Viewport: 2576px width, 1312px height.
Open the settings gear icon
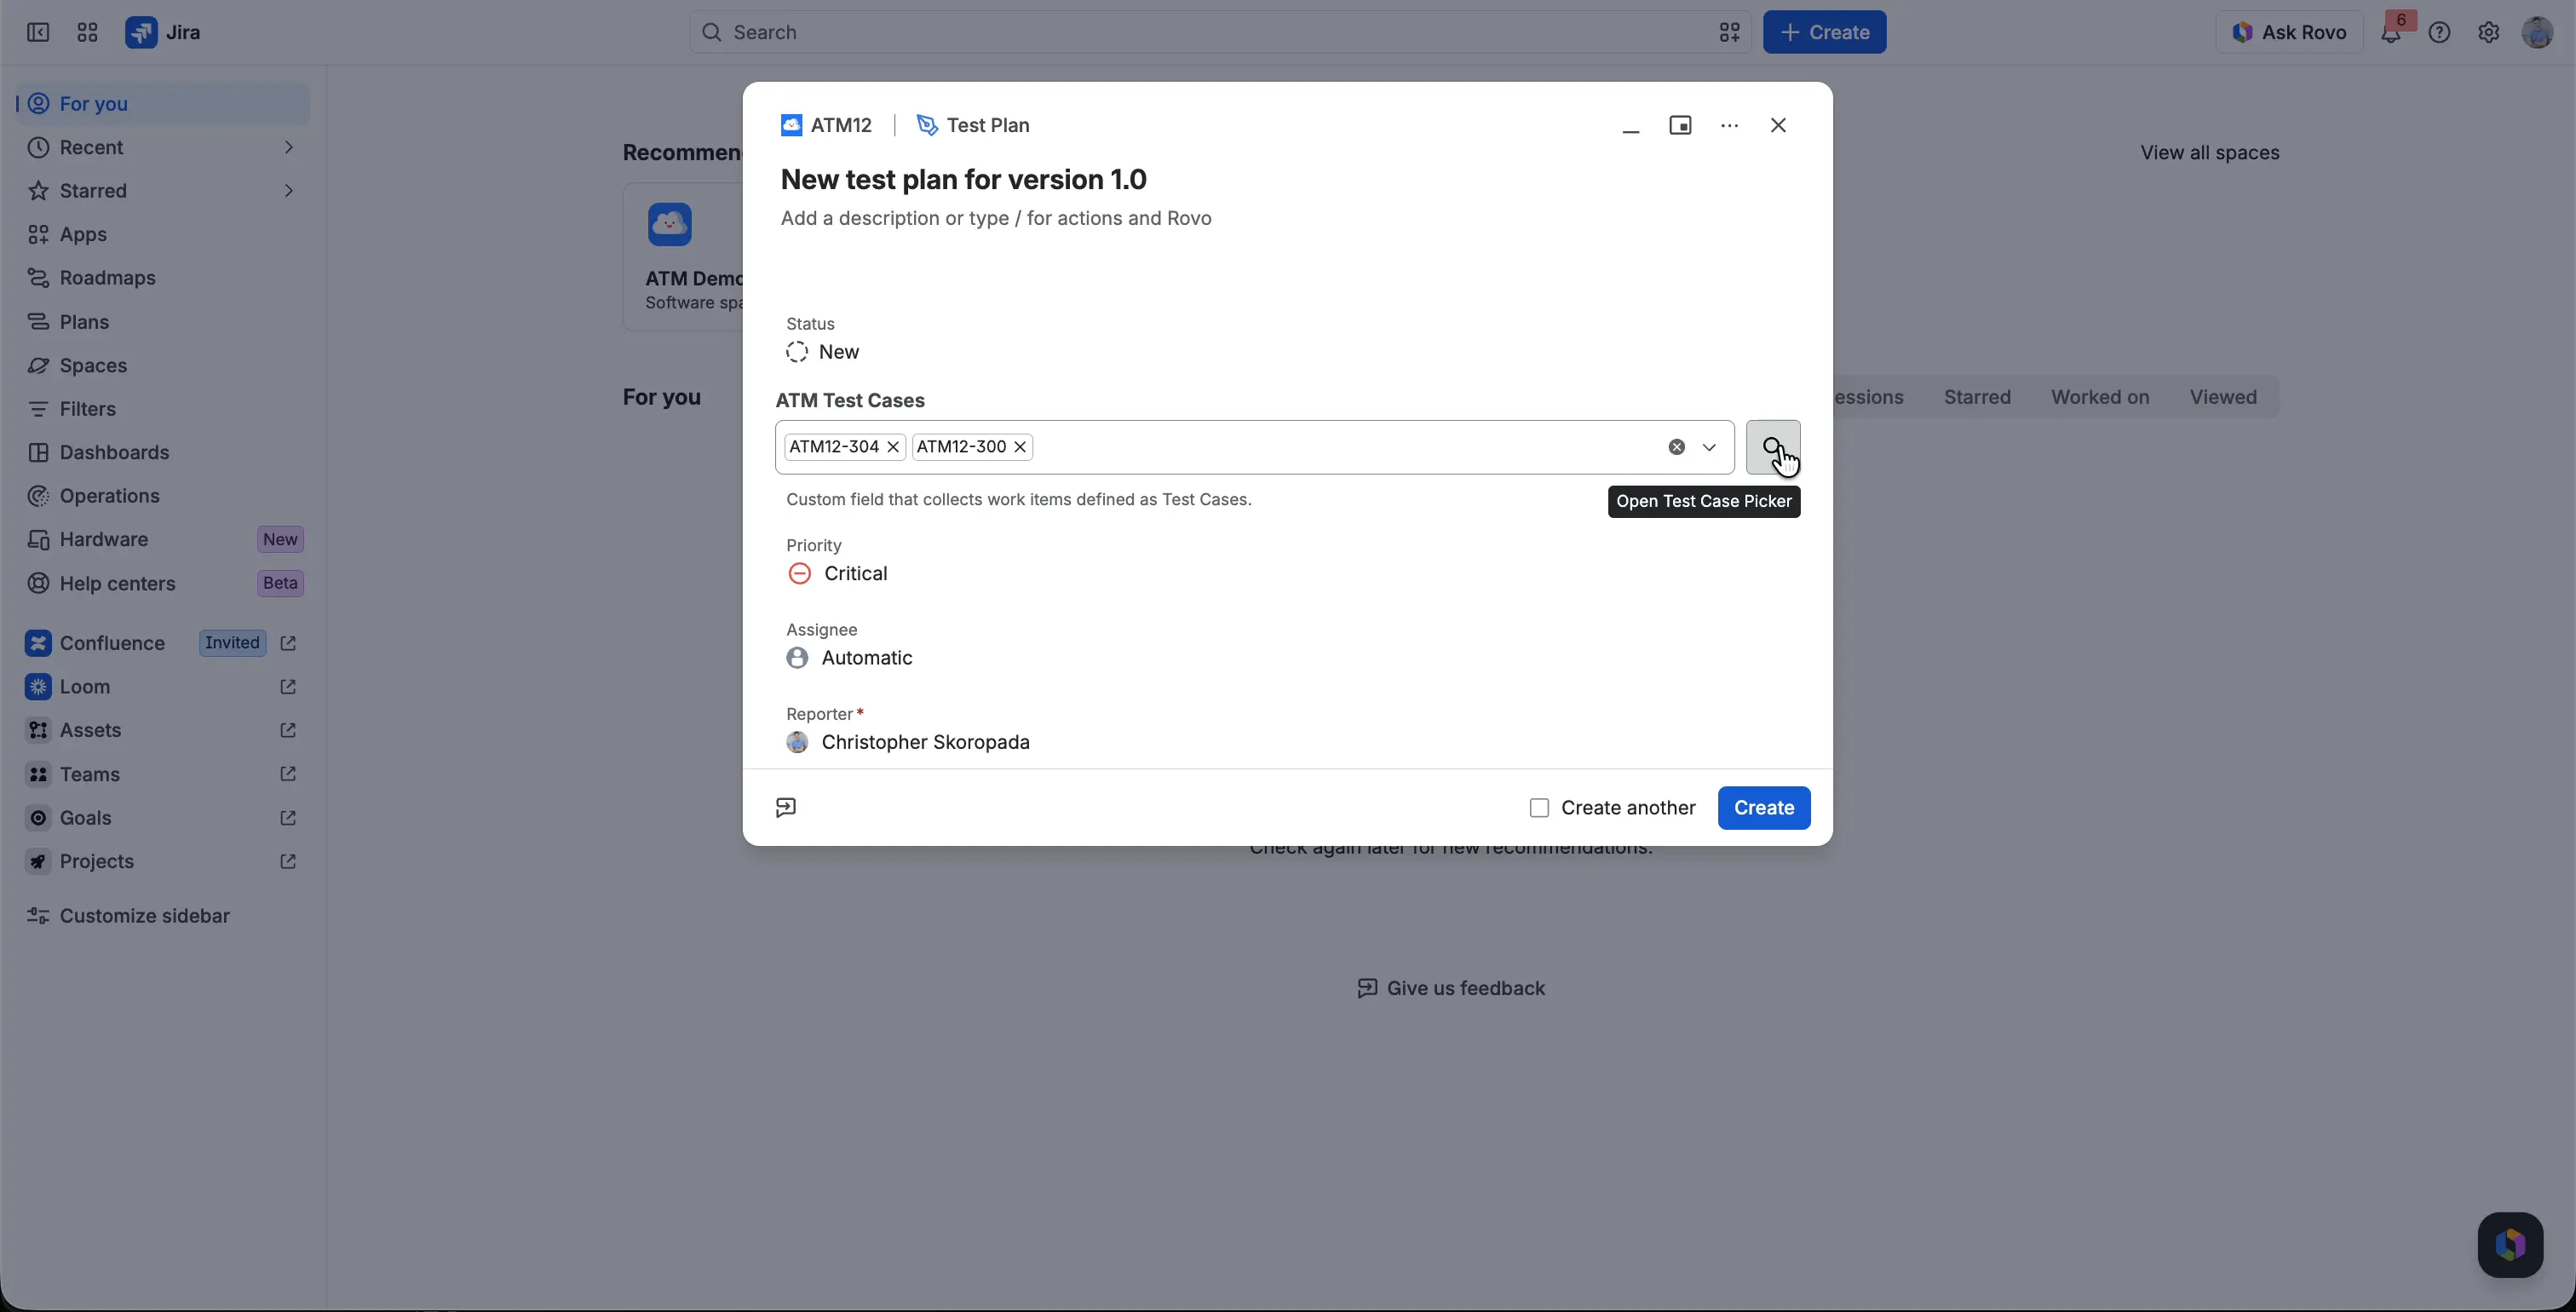click(2489, 33)
